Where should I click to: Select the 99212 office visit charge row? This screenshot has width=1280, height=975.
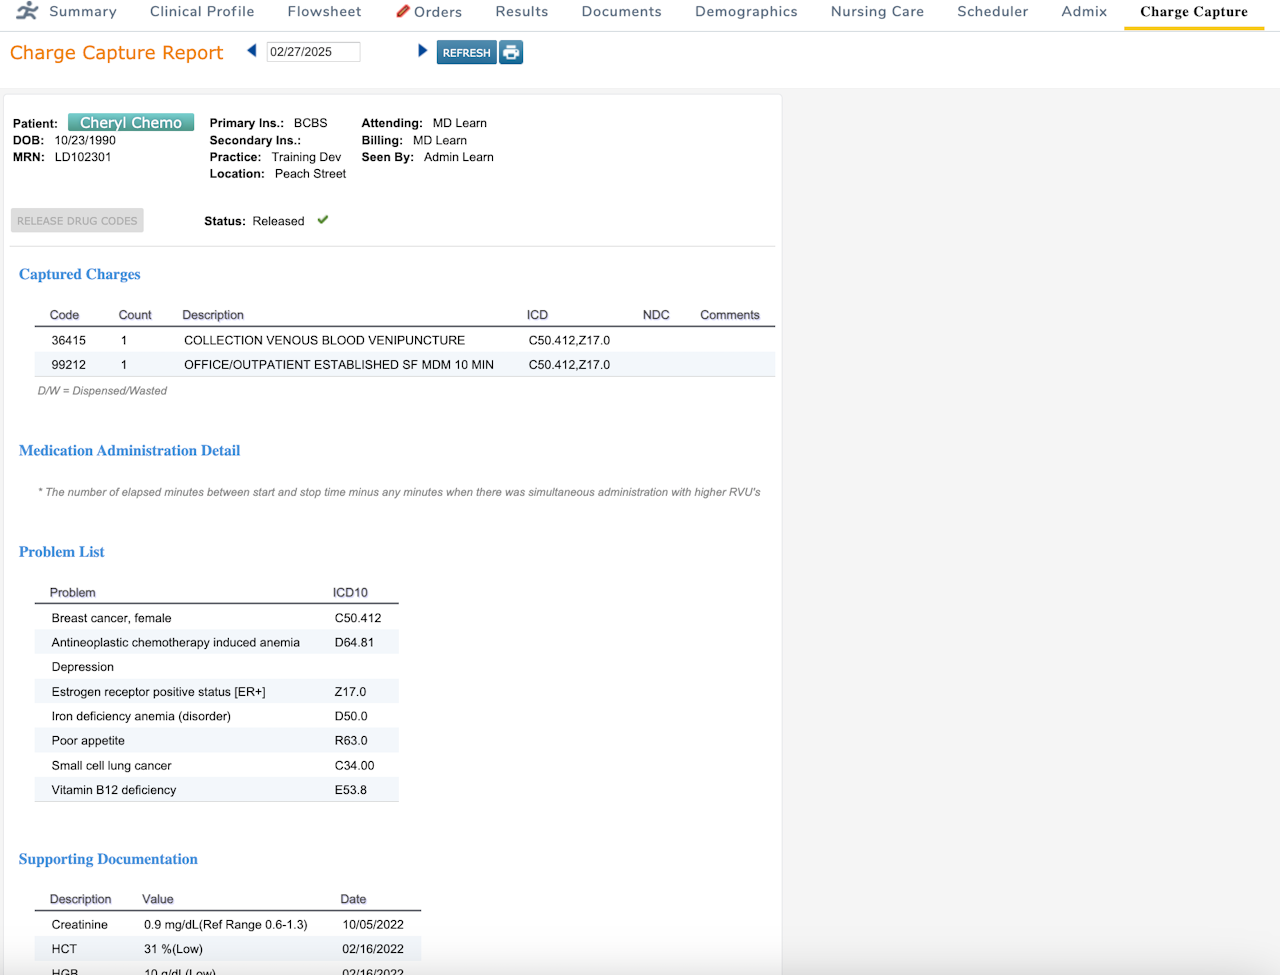coord(405,364)
